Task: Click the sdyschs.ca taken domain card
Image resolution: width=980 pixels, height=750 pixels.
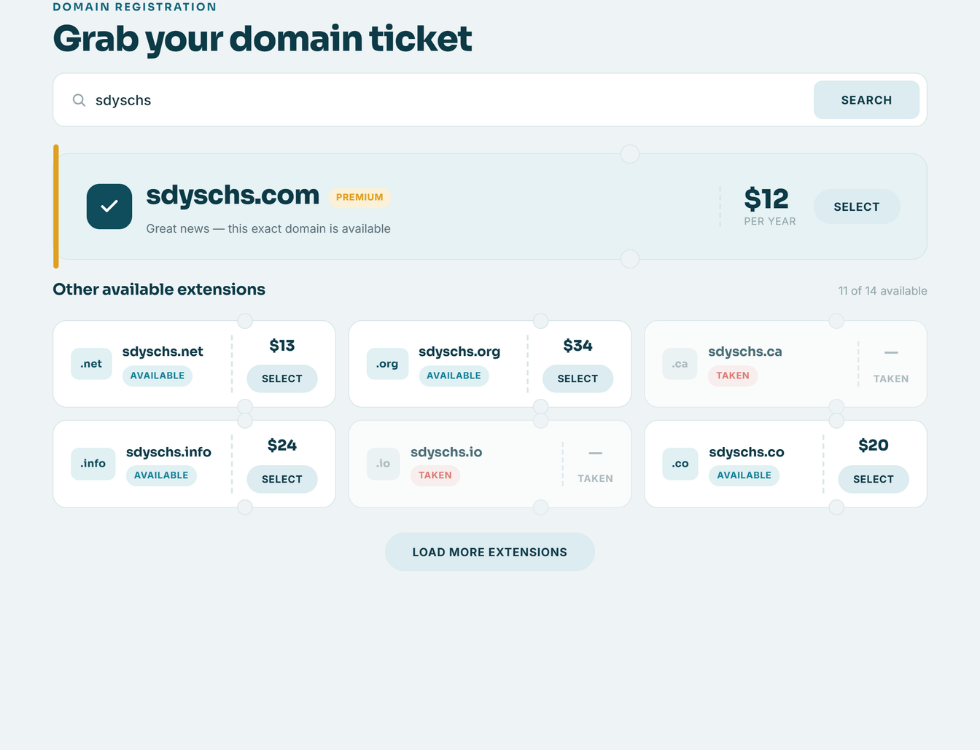Action: (x=786, y=364)
